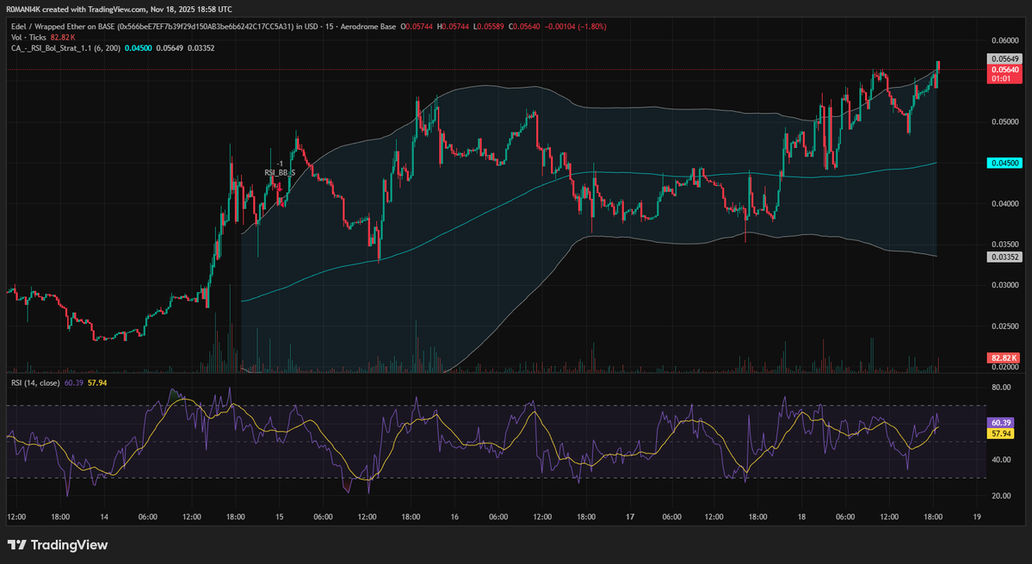The image size is (1032, 564).
Task: Click the red current price label 0.05640
Action: tap(1004, 71)
